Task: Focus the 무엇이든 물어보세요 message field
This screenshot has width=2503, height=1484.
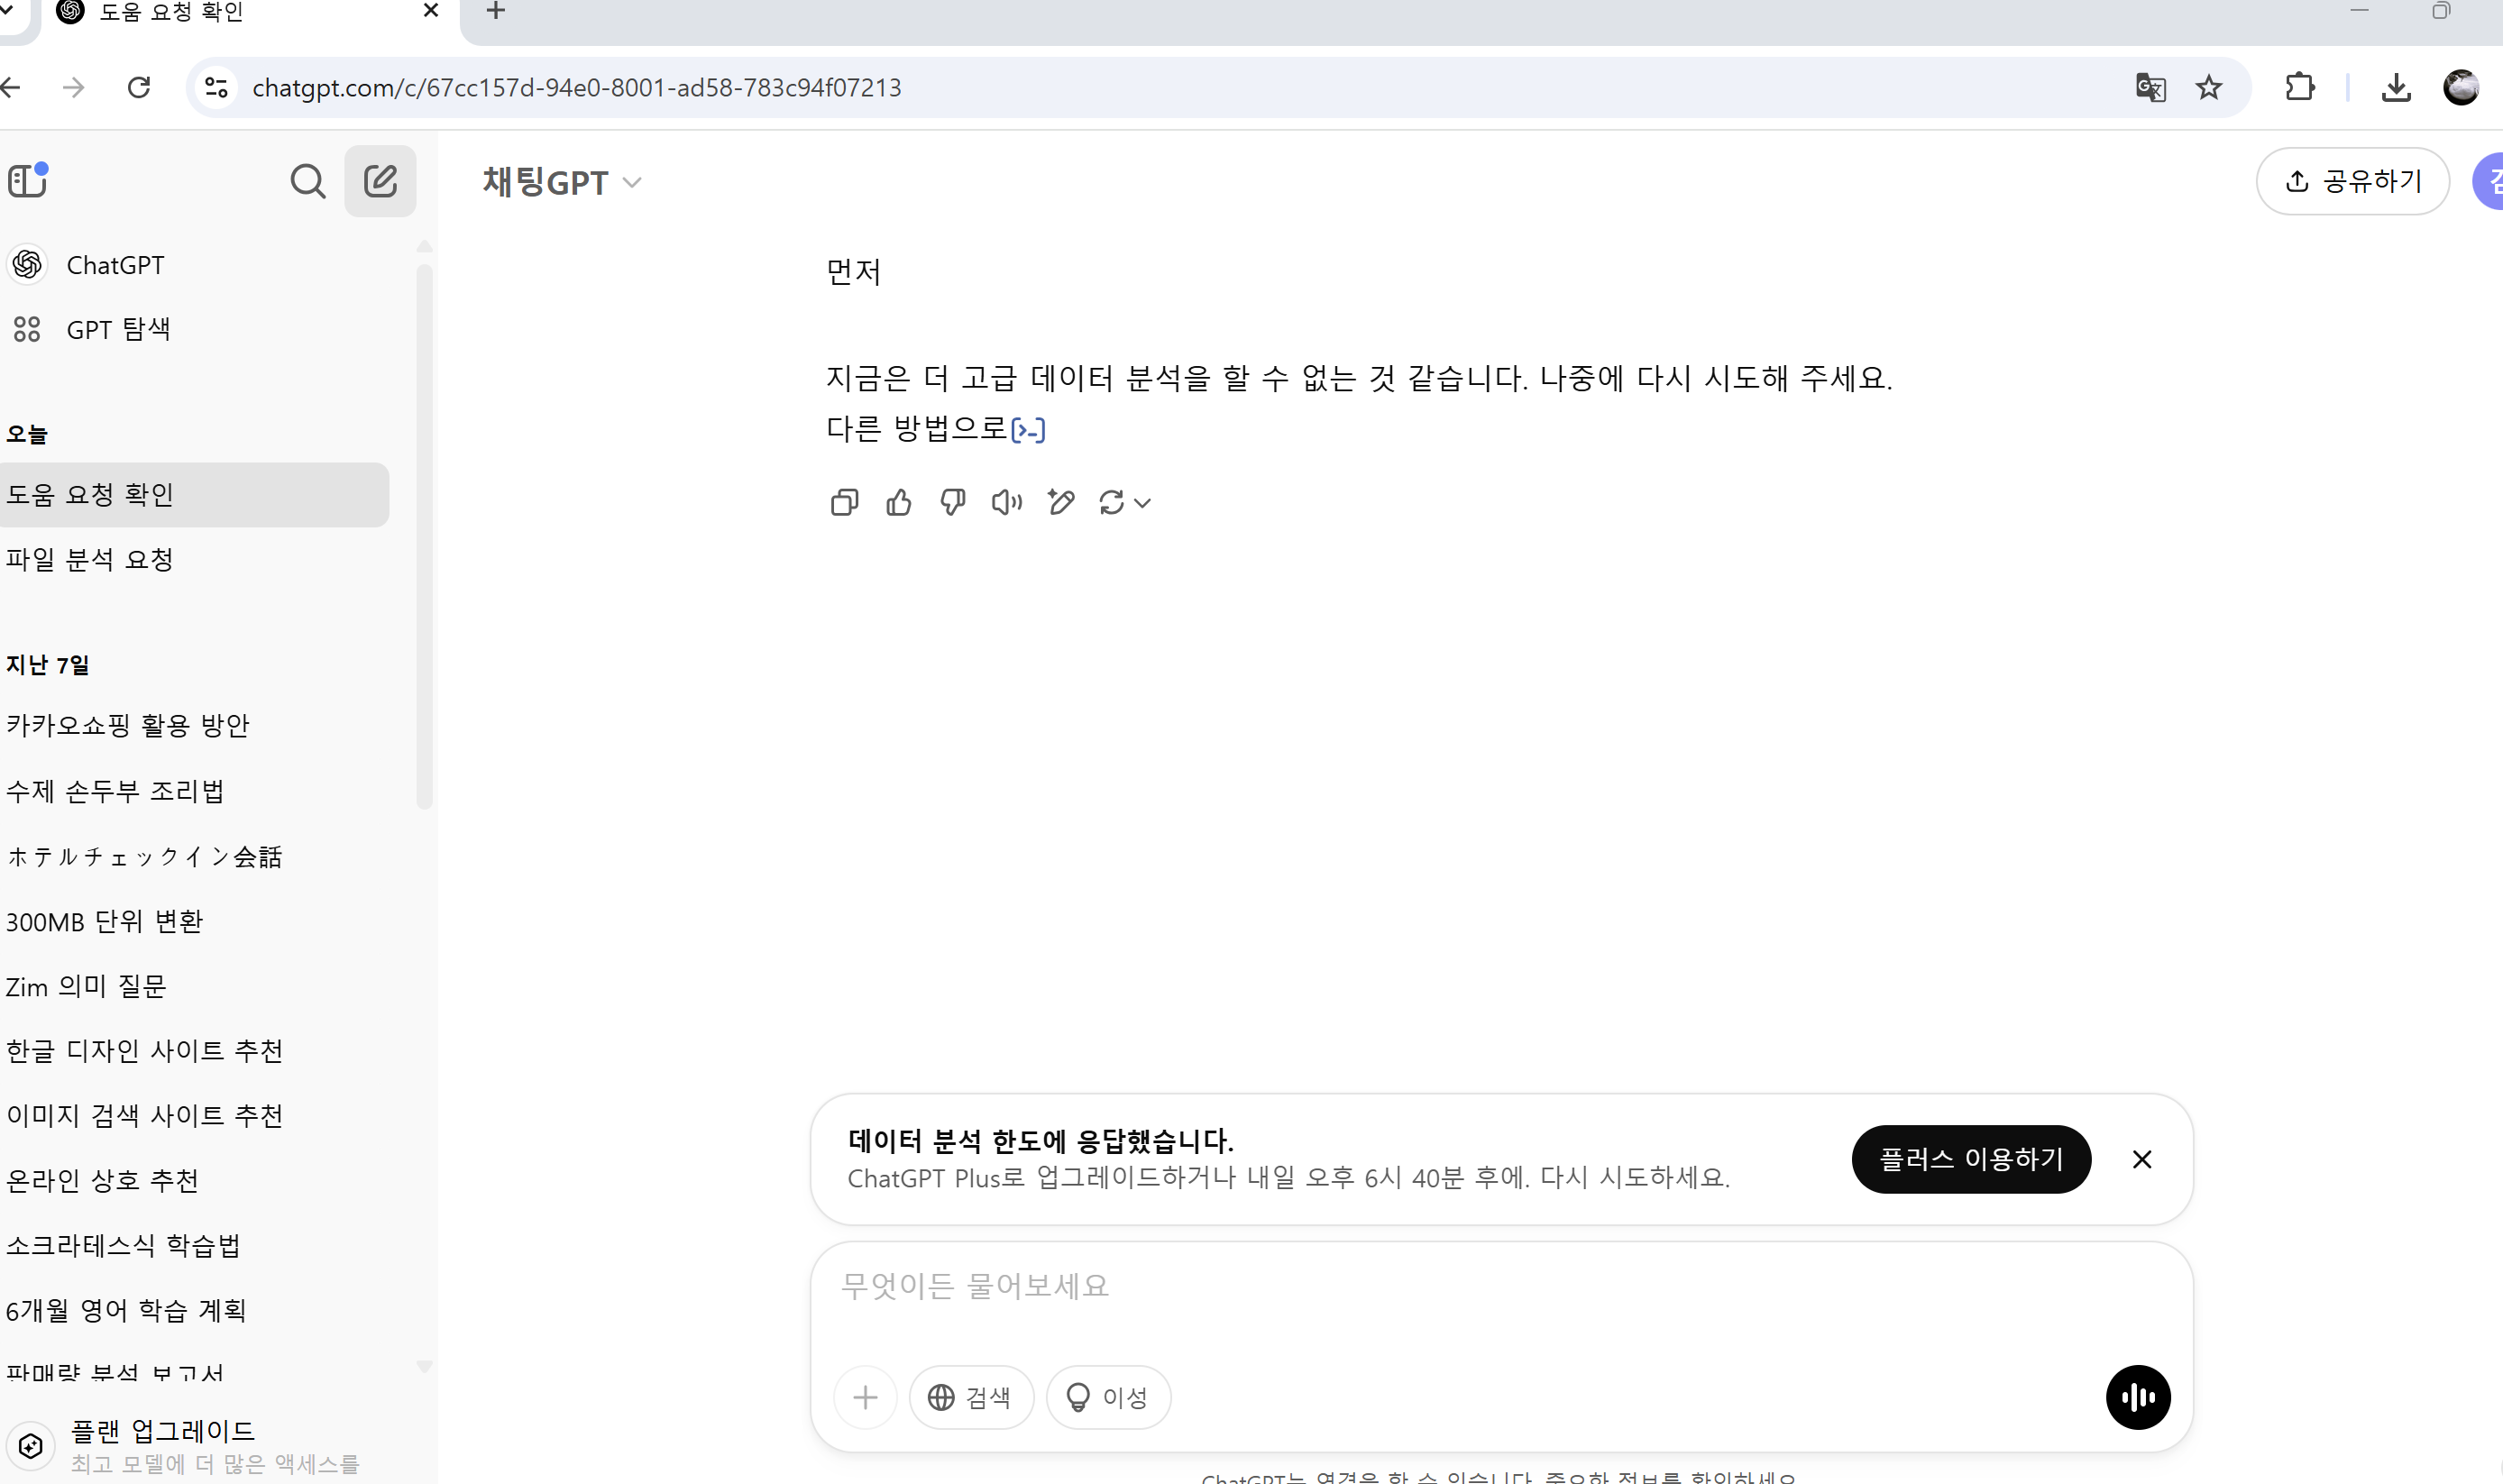Action: (x=1500, y=1287)
